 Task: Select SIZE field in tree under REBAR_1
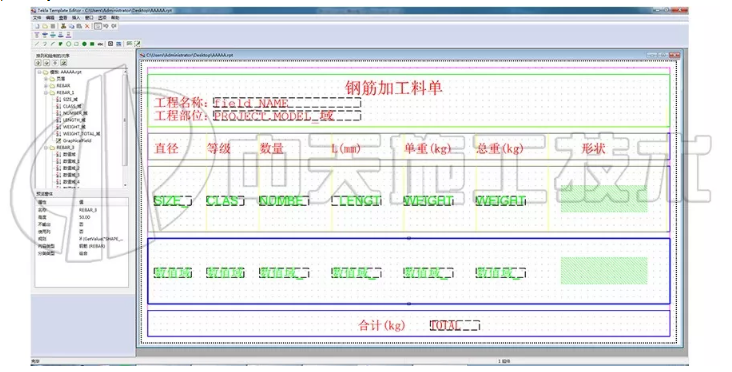[70, 99]
